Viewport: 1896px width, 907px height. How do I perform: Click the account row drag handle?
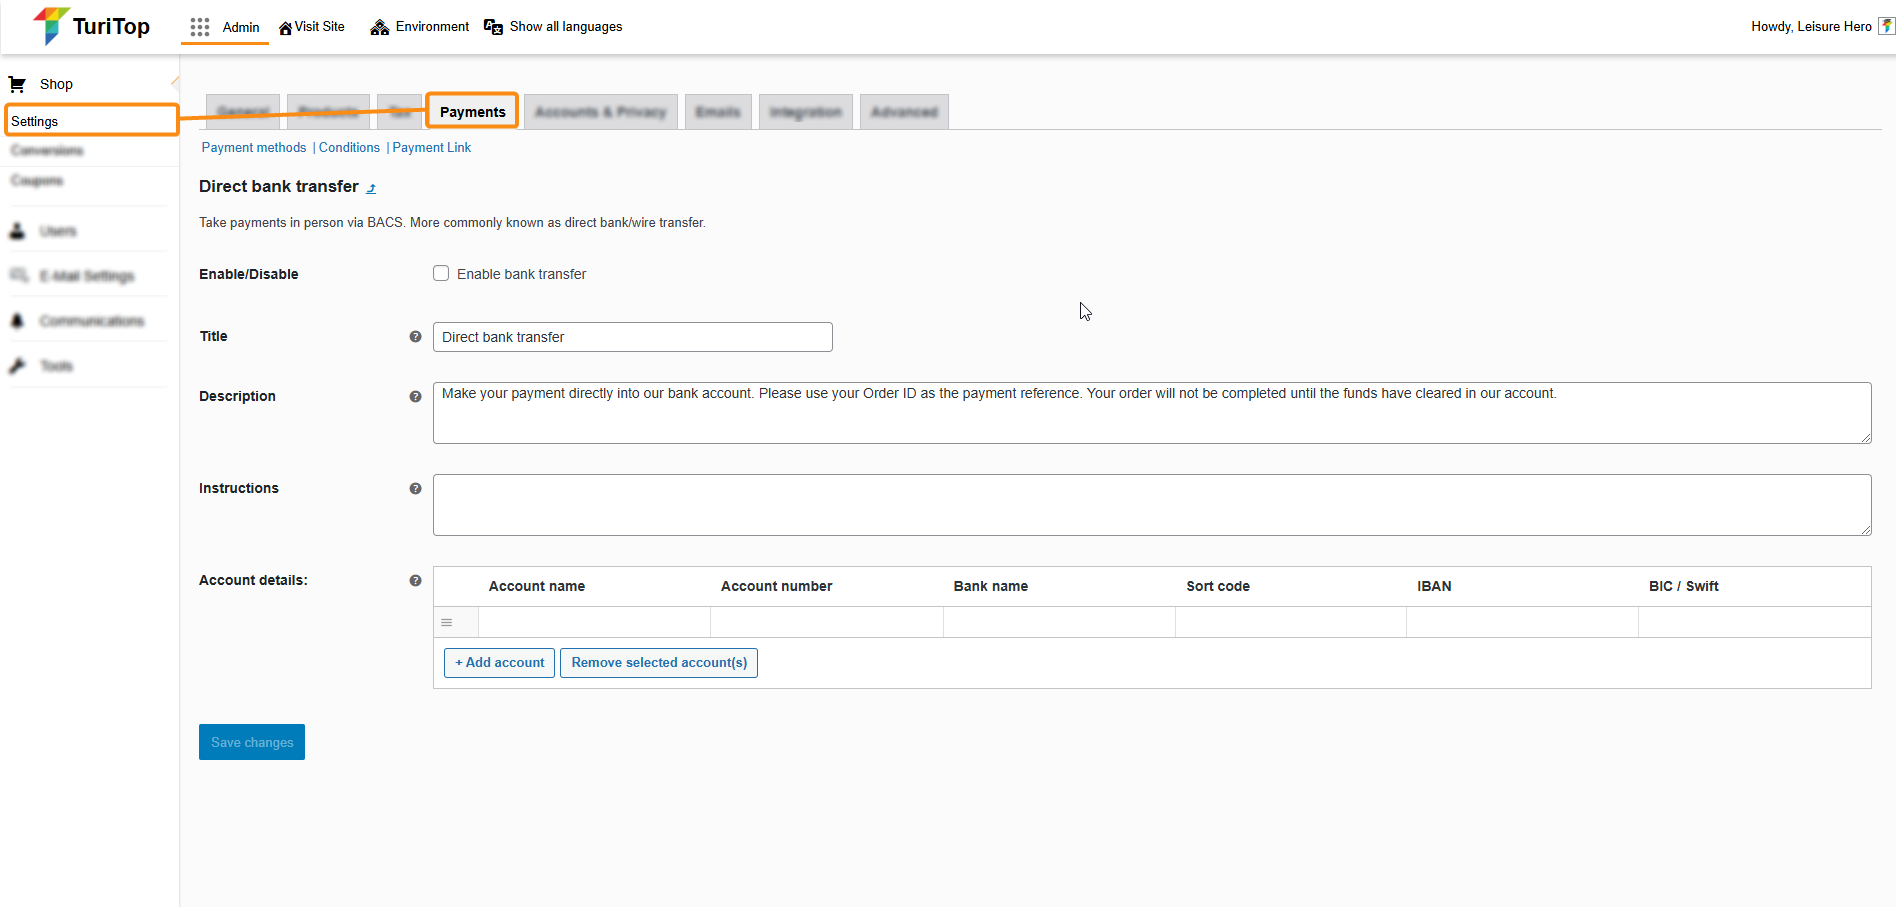click(x=447, y=623)
